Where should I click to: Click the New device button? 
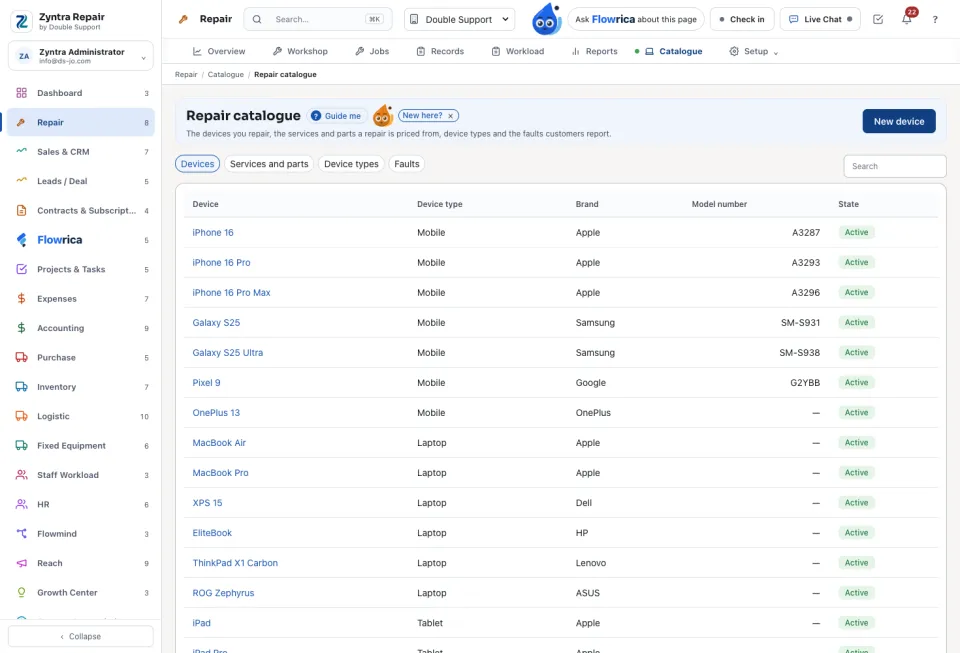(899, 121)
